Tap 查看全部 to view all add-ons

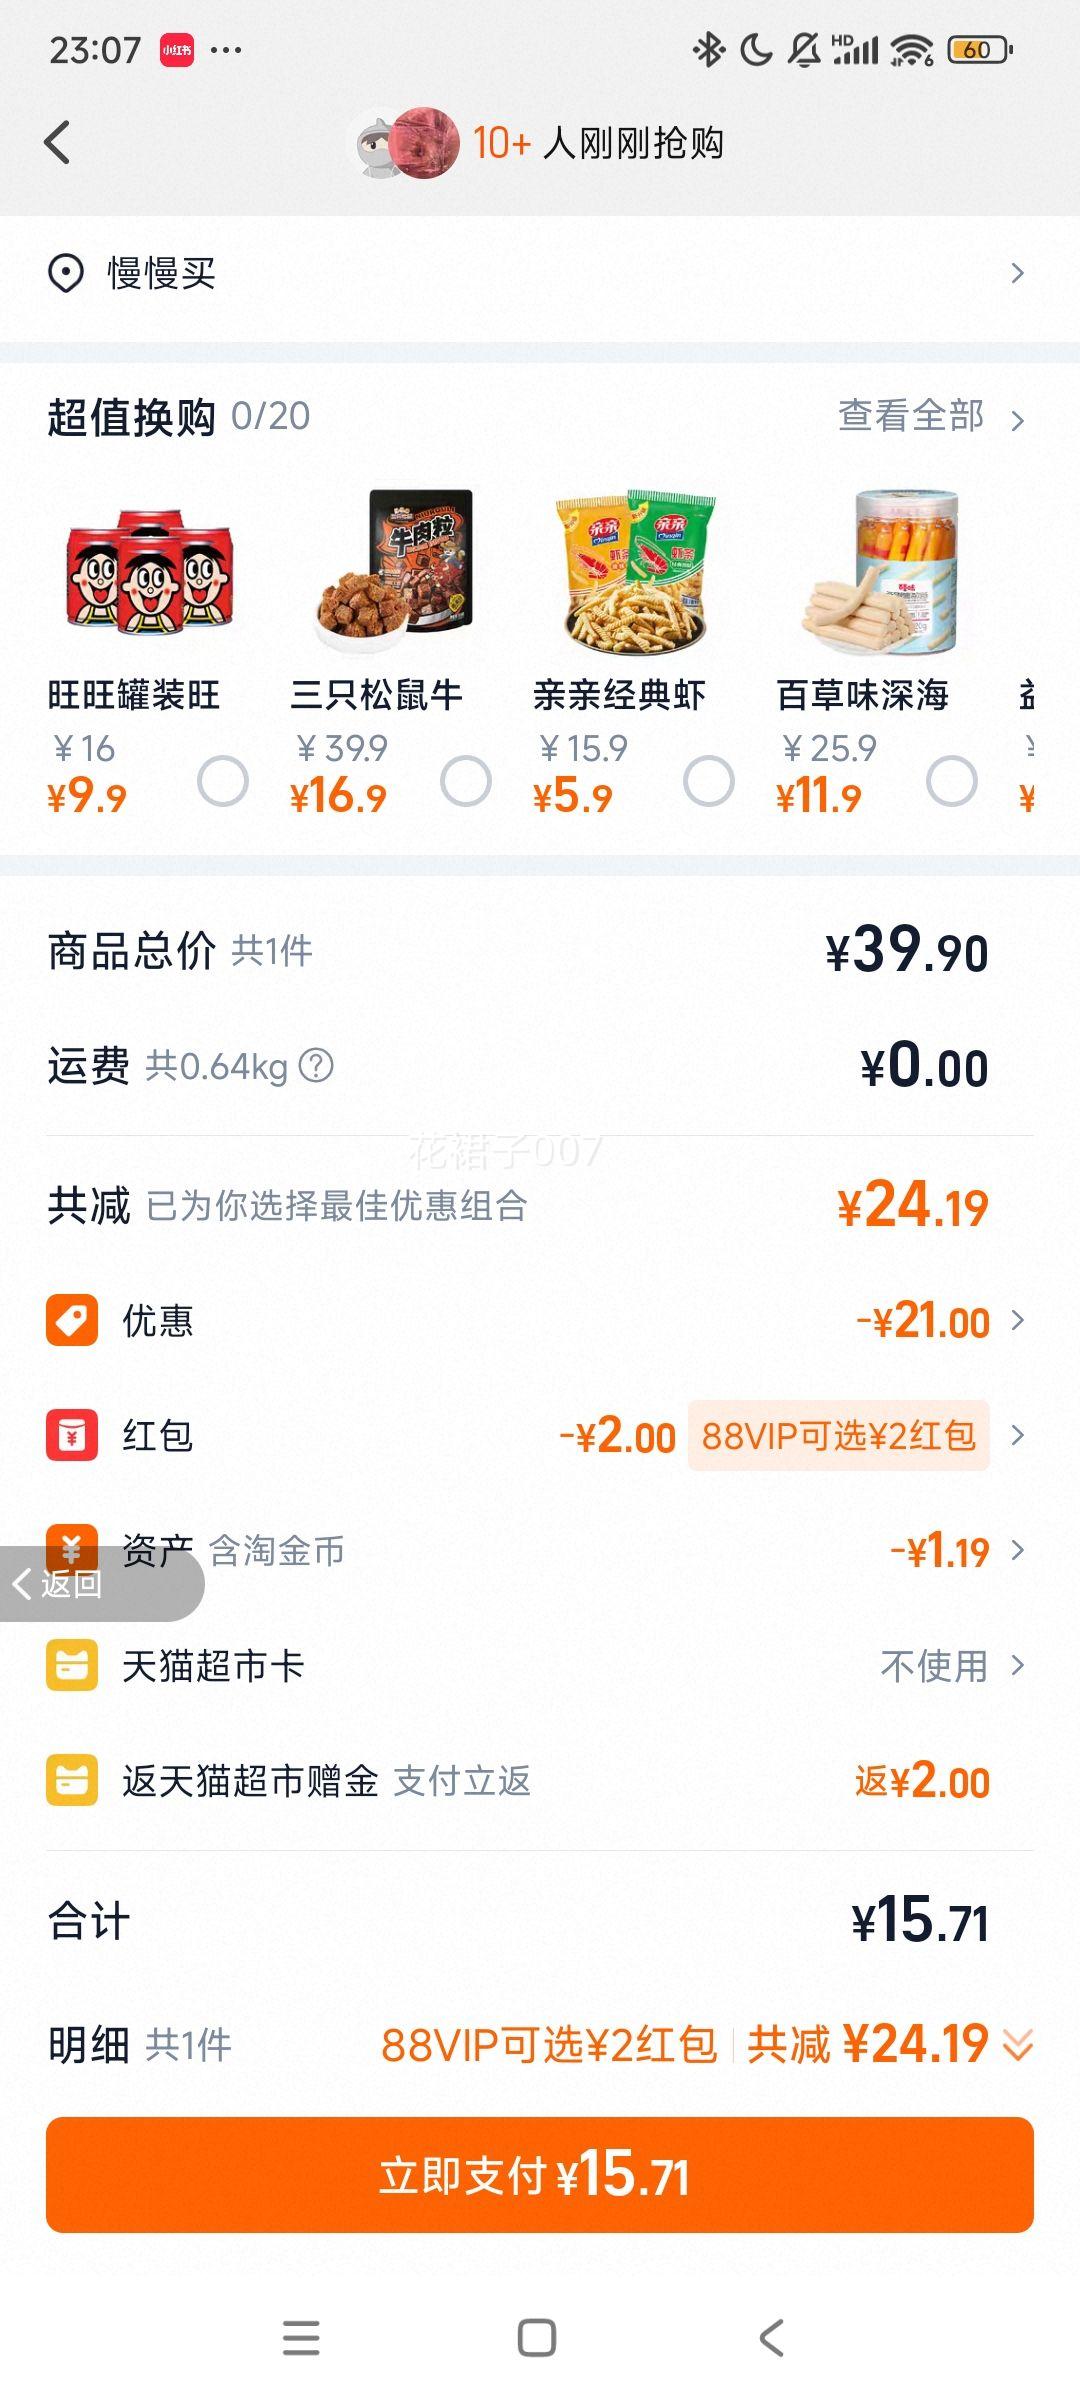pos(931,416)
